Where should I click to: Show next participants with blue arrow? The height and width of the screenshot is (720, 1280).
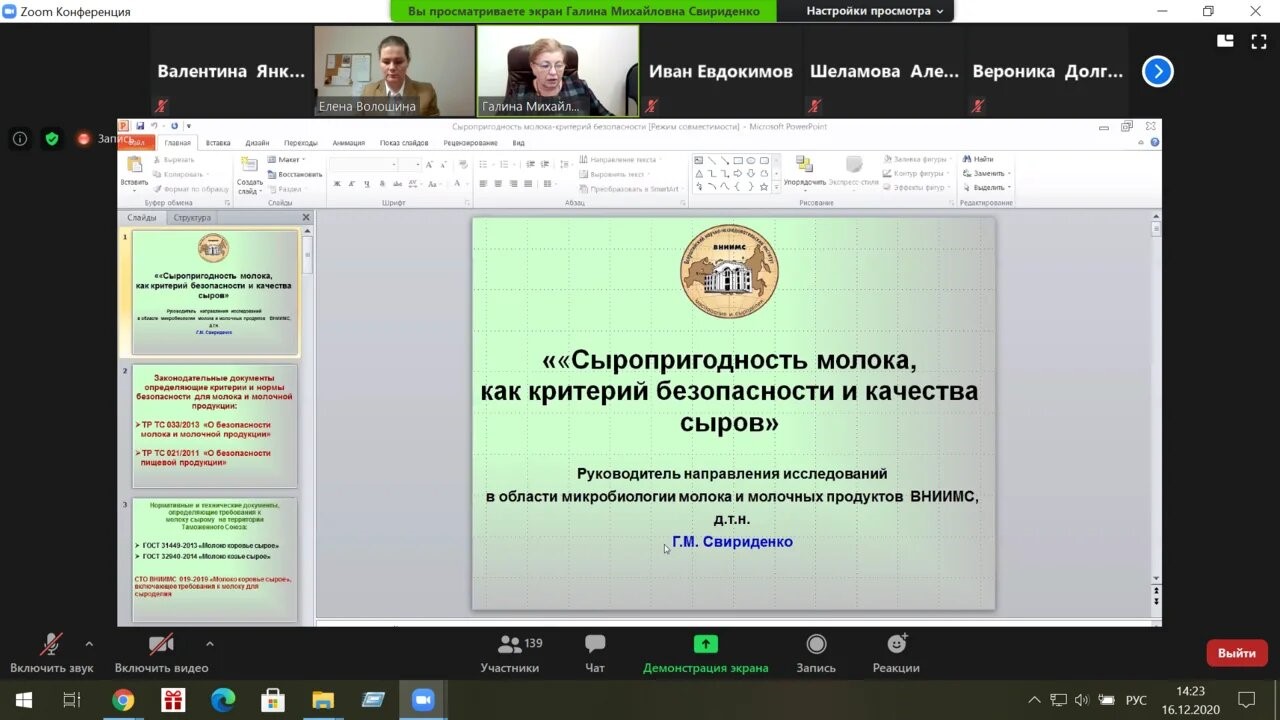pyautogui.click(x=1157, y=72)
